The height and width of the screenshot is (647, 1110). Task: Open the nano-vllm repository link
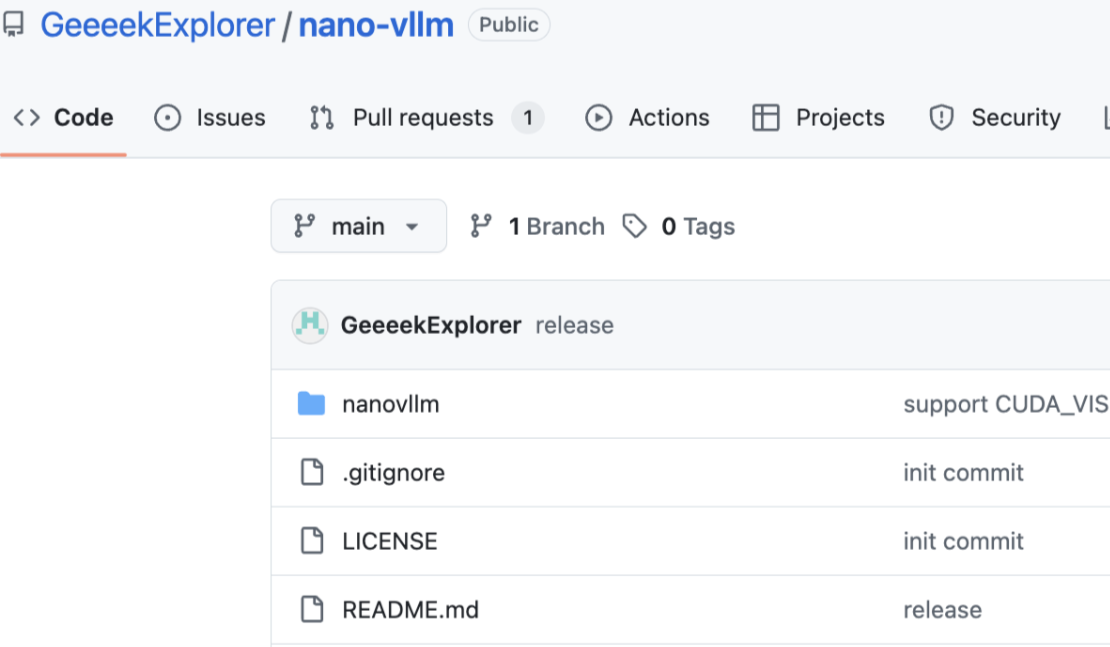tap(376, 25)
